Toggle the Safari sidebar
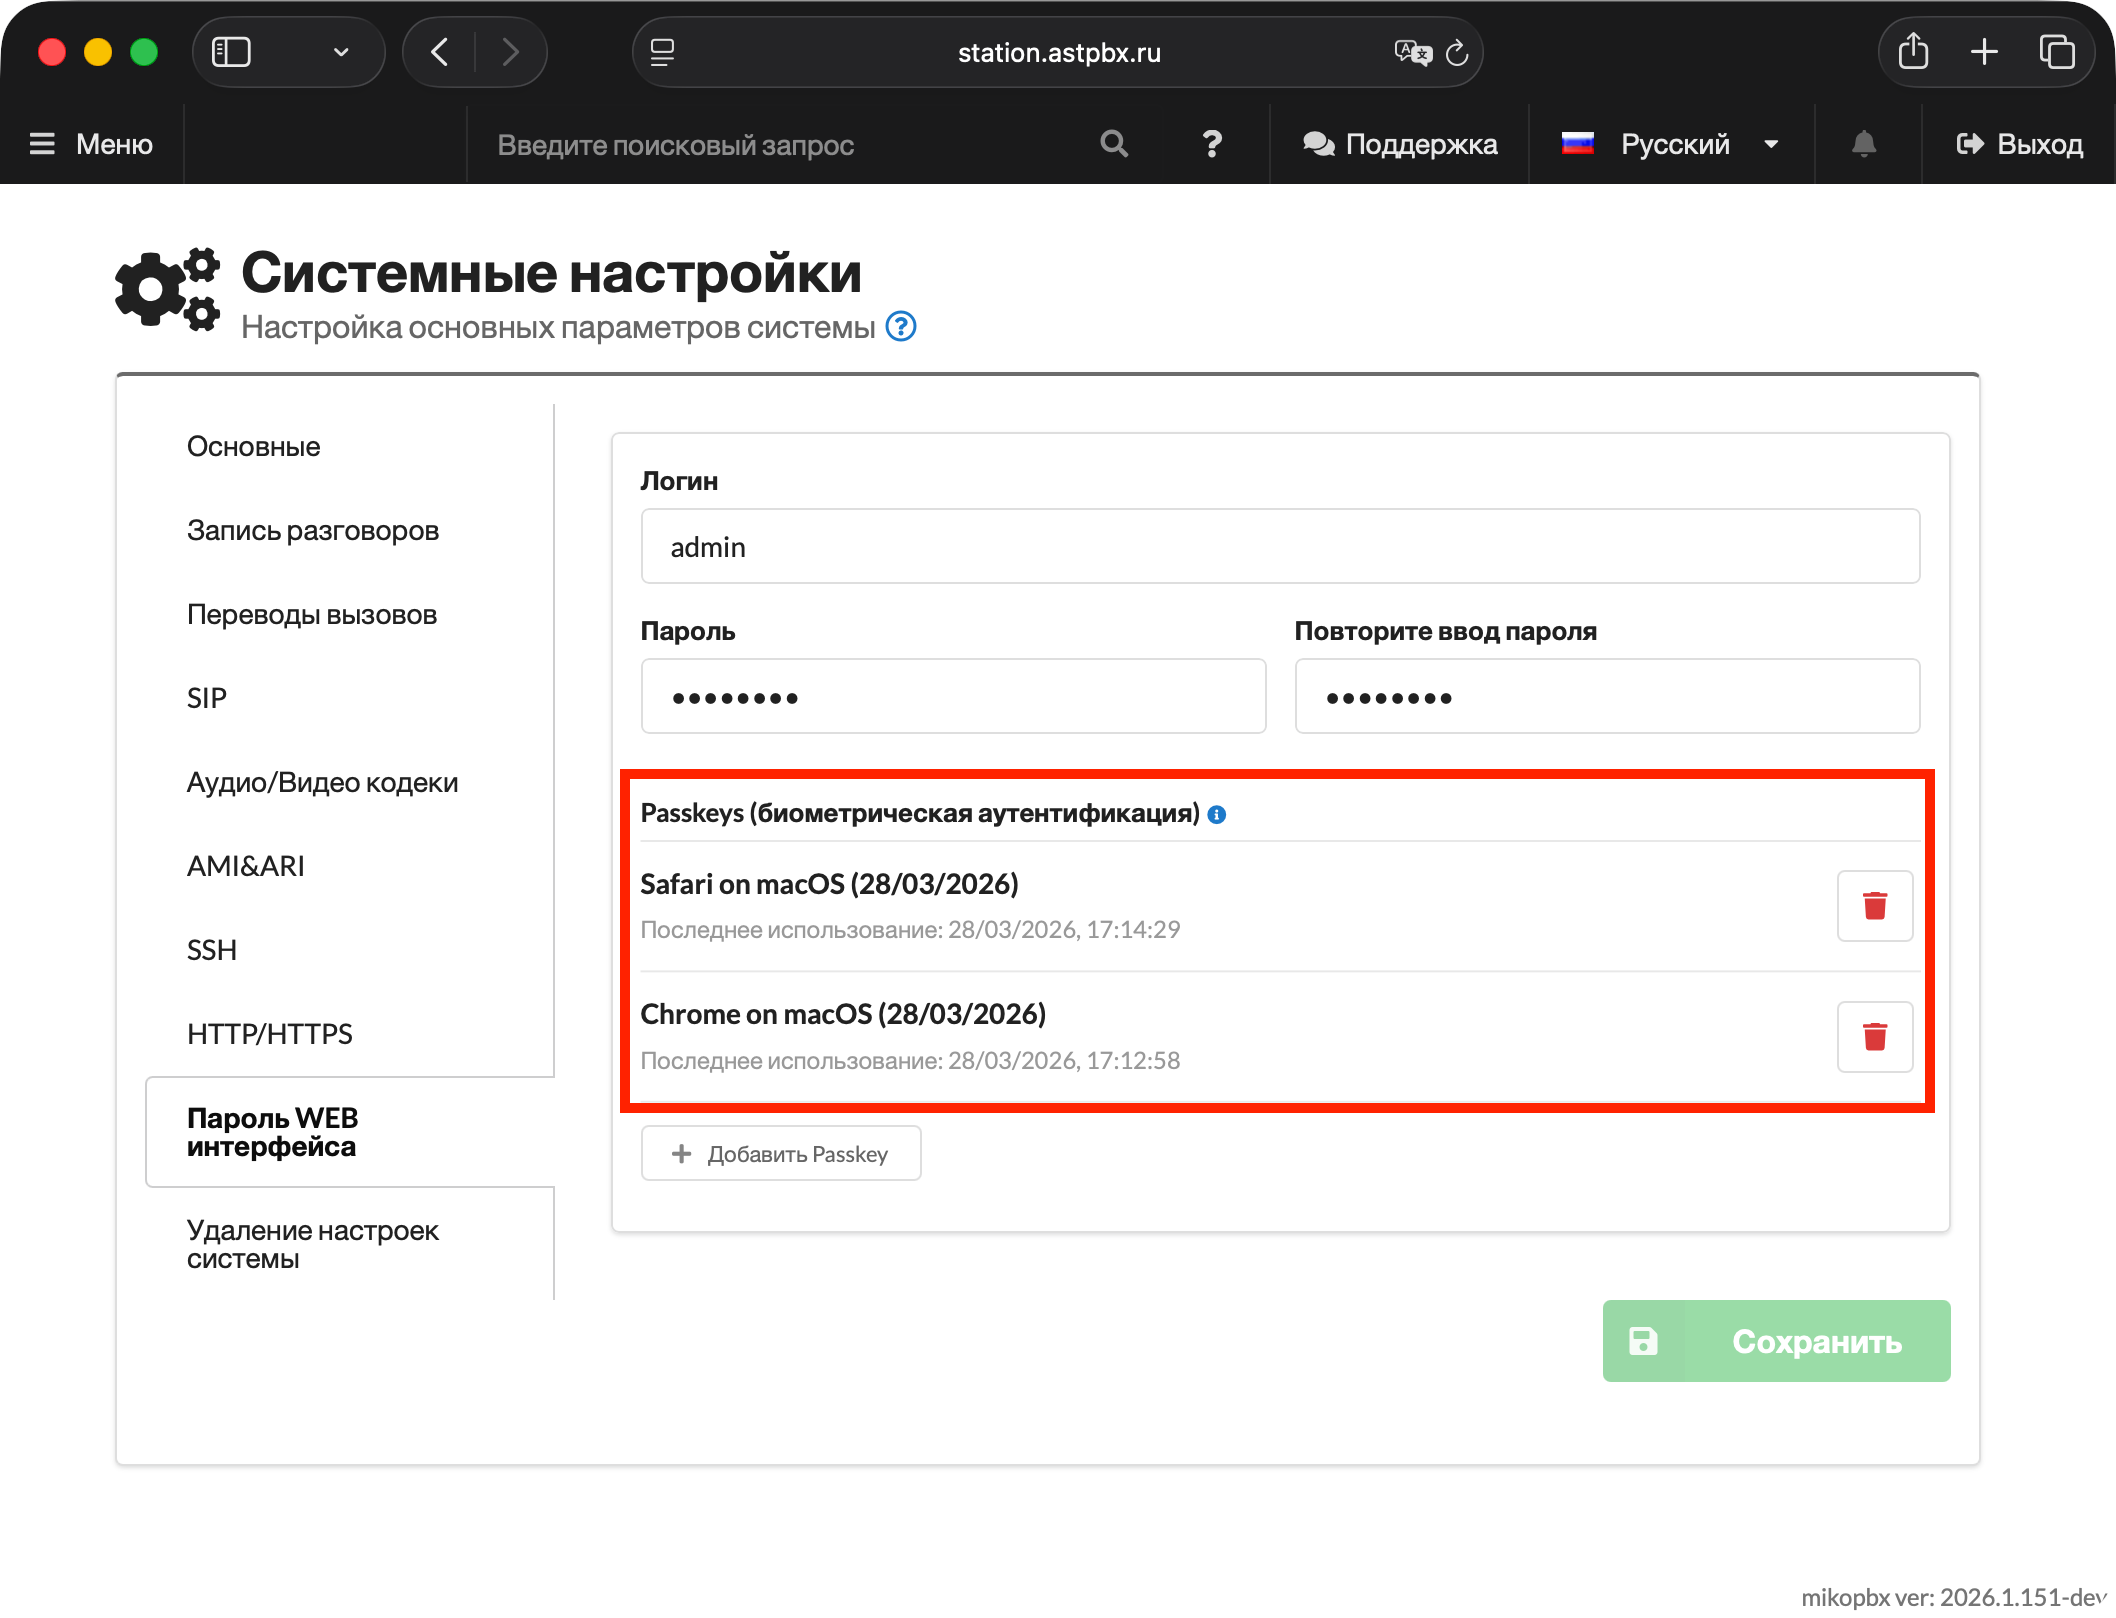Image resolution: width=2116 pixels, height=1618 pixels. 231,52
